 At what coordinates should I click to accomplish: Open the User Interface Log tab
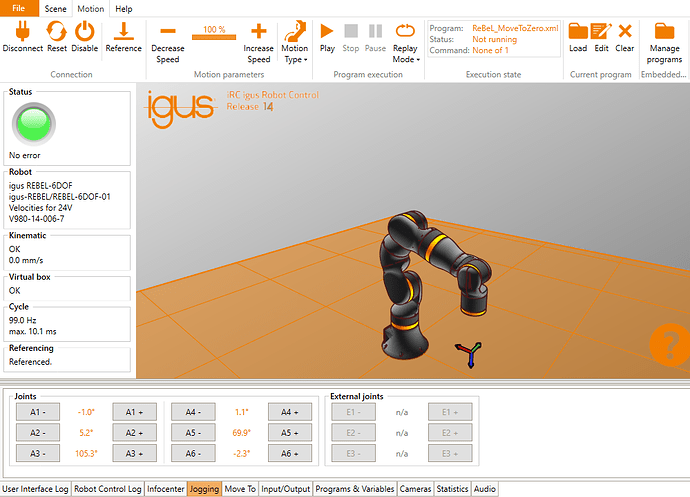(x=35, y=489)
